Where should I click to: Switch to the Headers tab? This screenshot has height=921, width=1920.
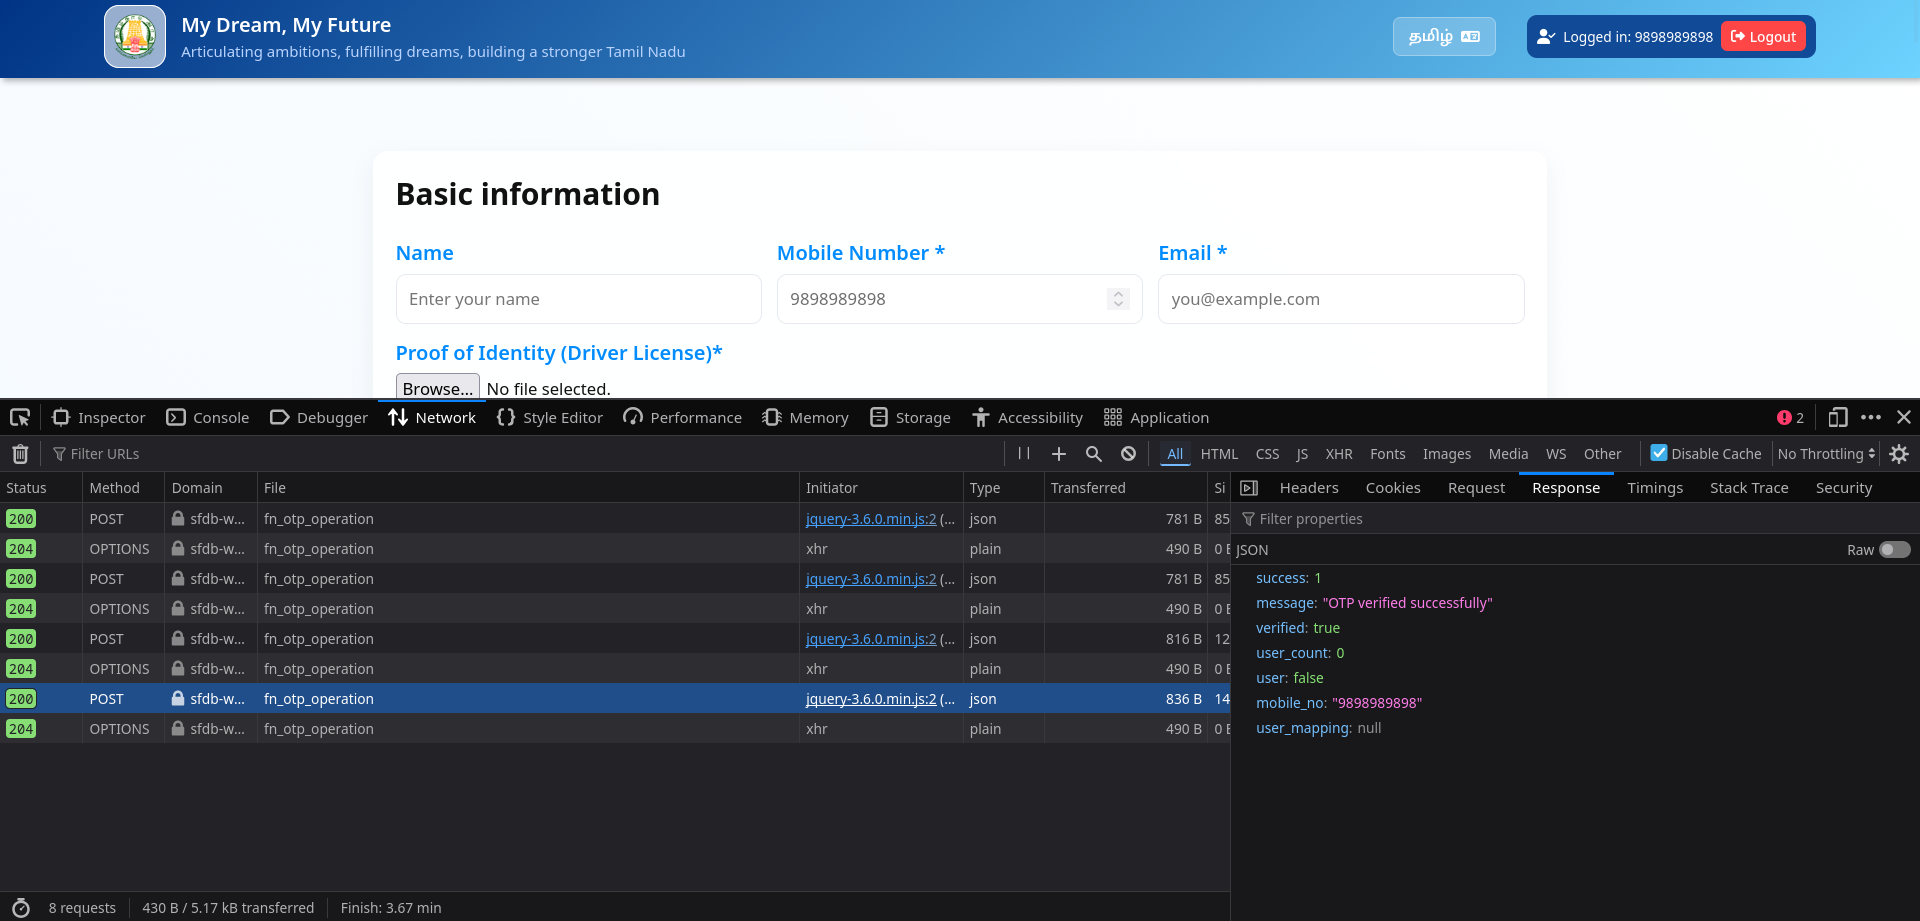click(x=1308, y=488)
